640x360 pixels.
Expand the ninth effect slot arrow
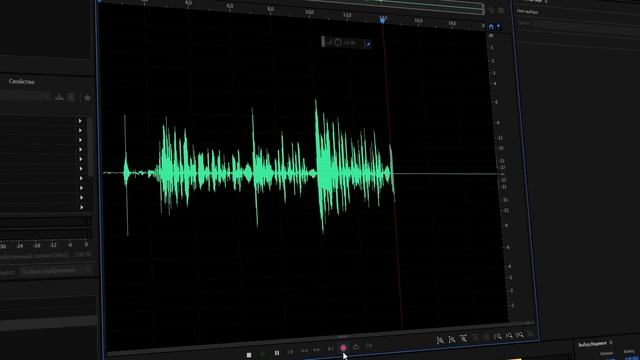pos(82,198)
